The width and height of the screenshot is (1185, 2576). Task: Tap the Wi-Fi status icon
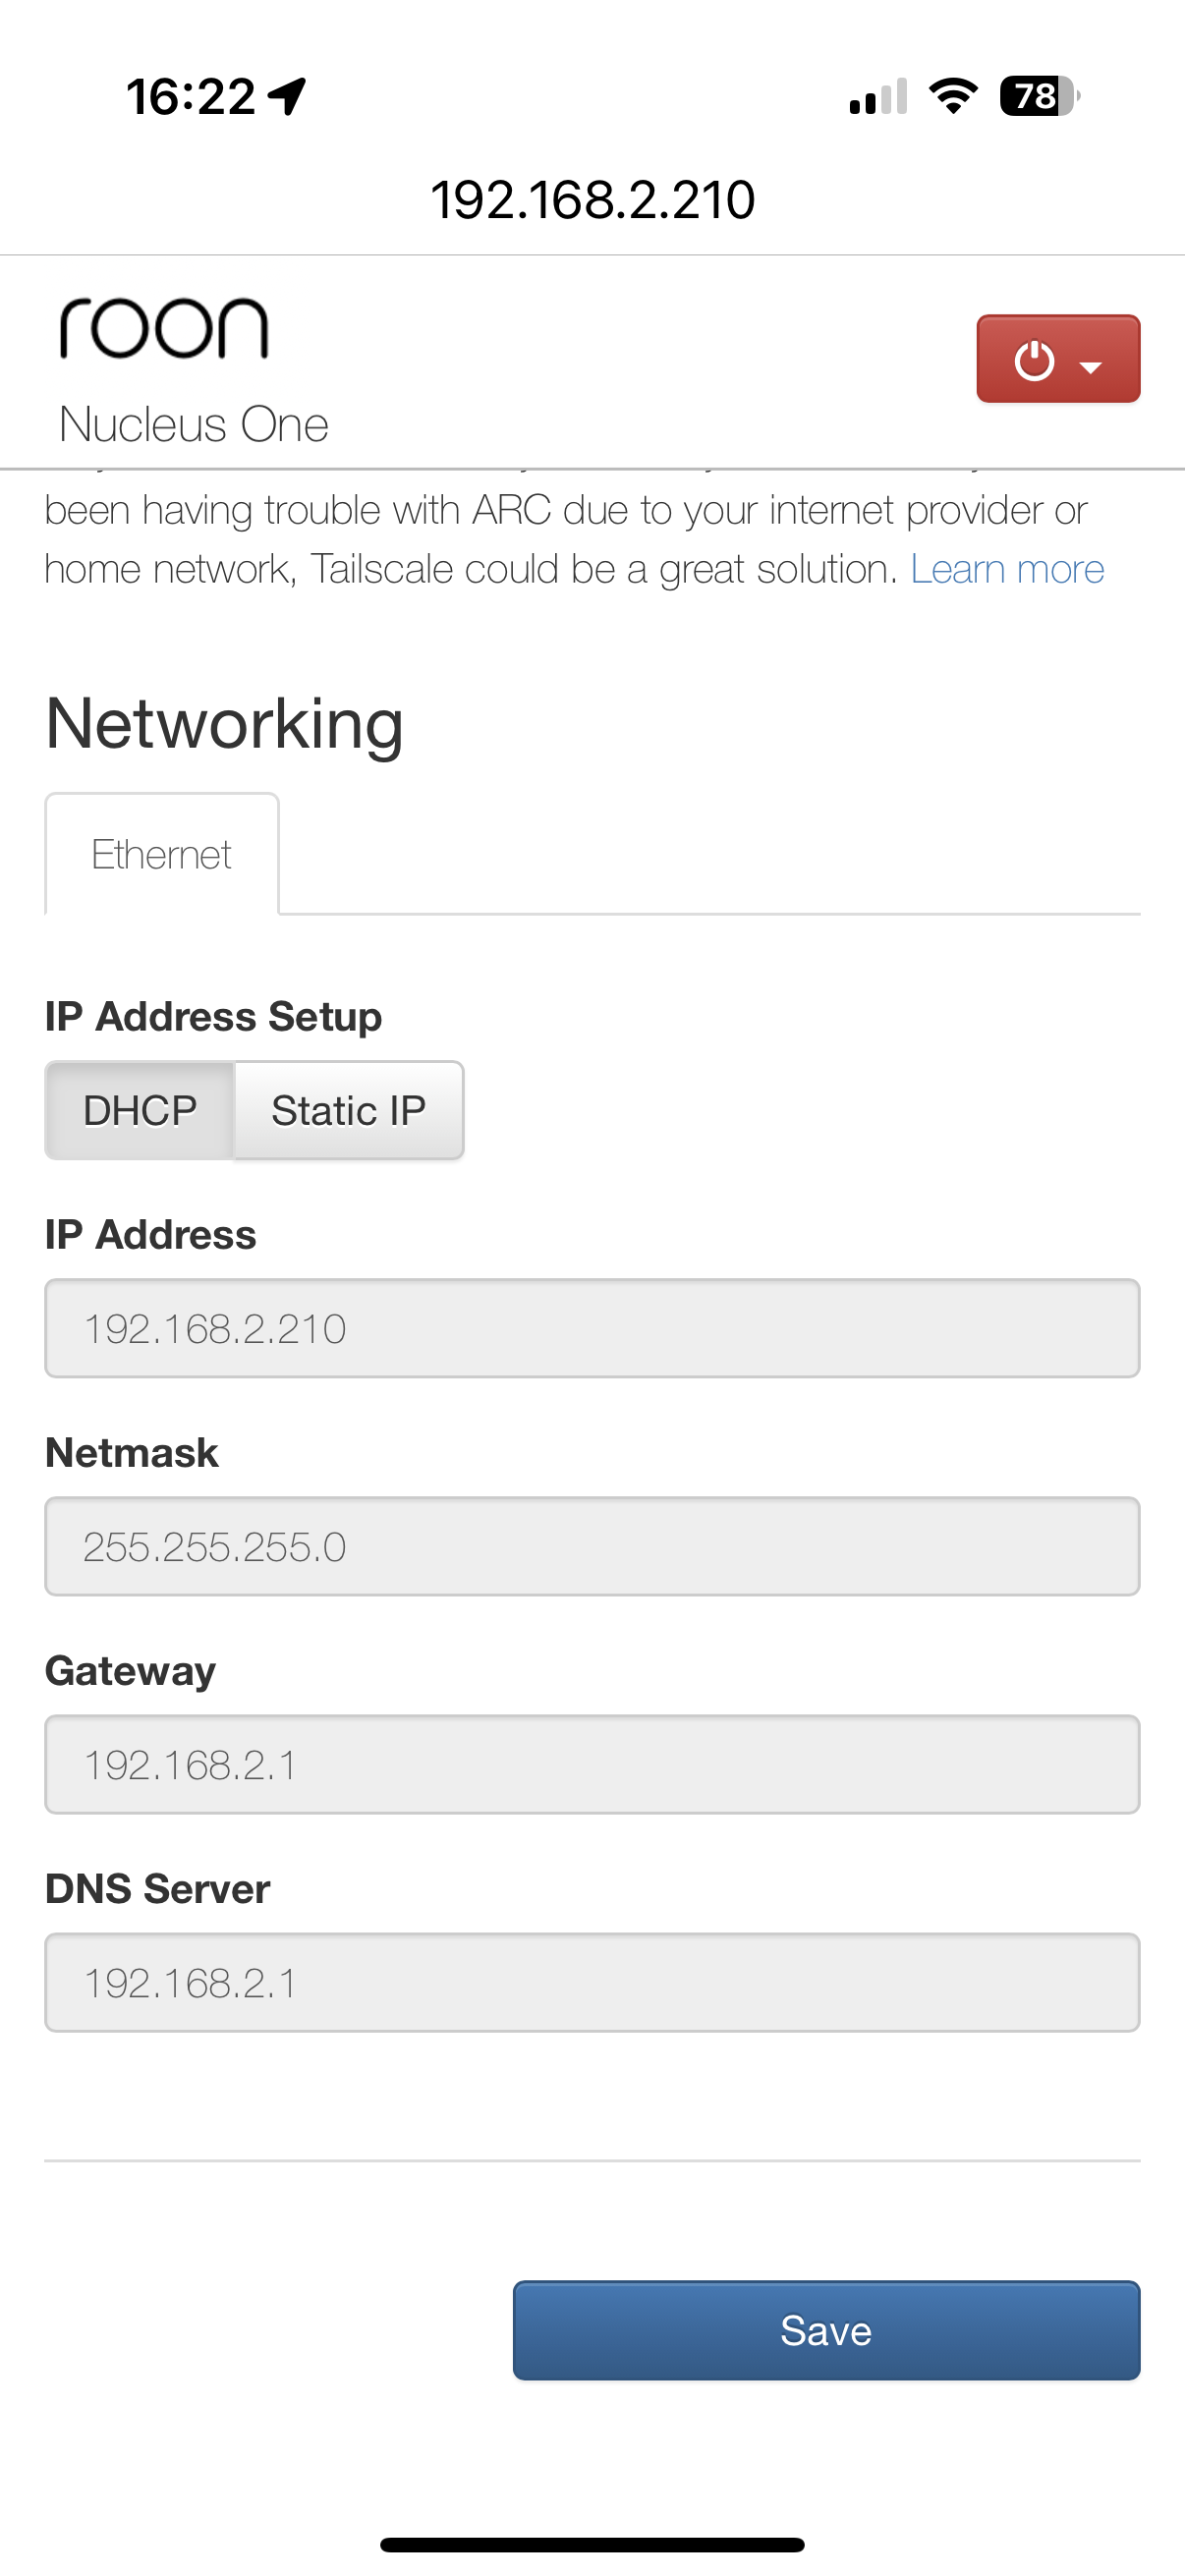953,96
